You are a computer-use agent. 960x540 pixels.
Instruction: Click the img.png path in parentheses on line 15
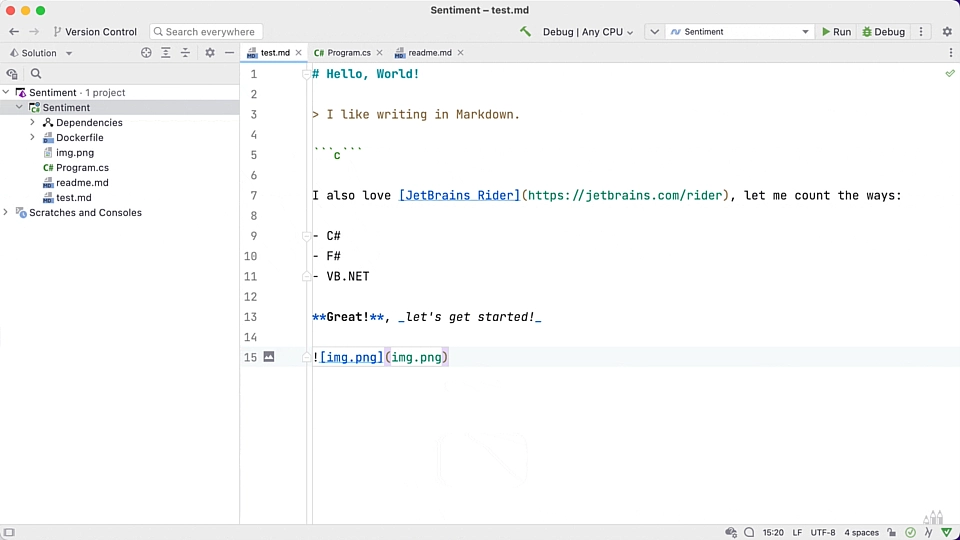click(x=416, y=357)
